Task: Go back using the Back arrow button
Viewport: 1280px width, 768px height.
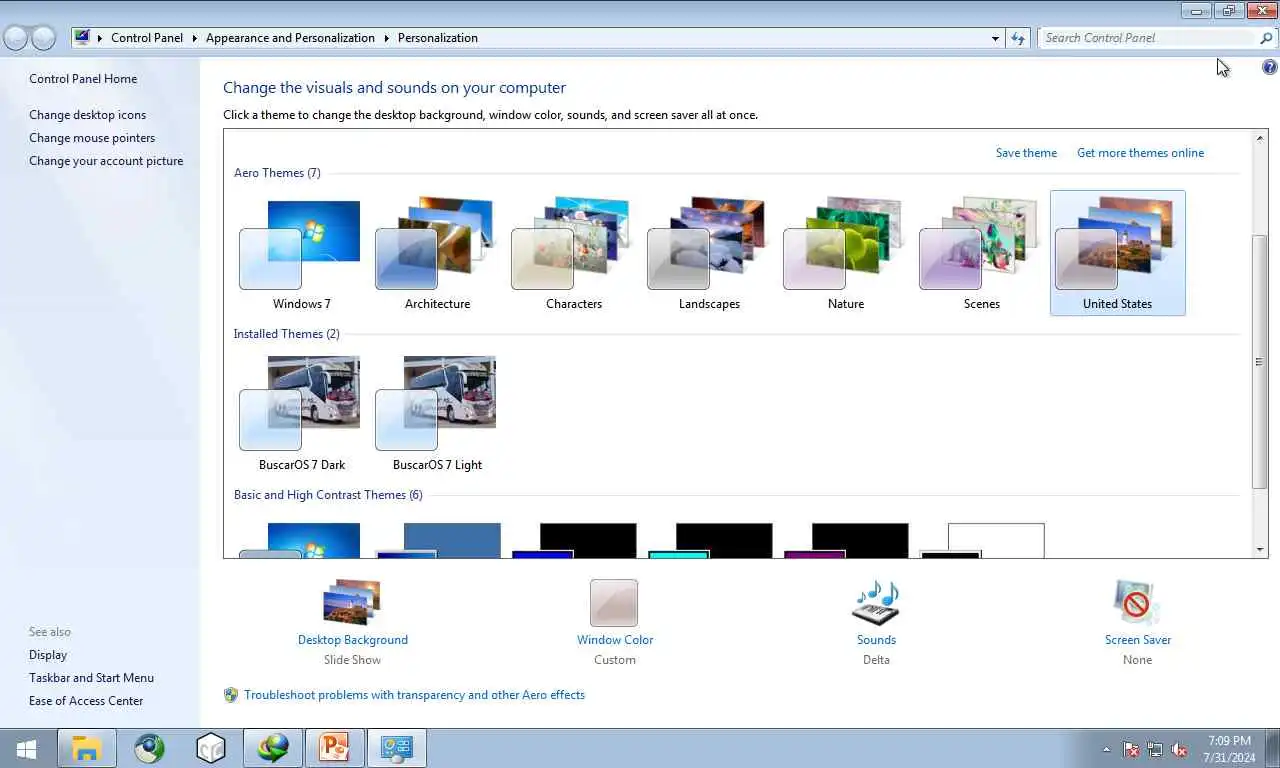Action: click(16, 38)
